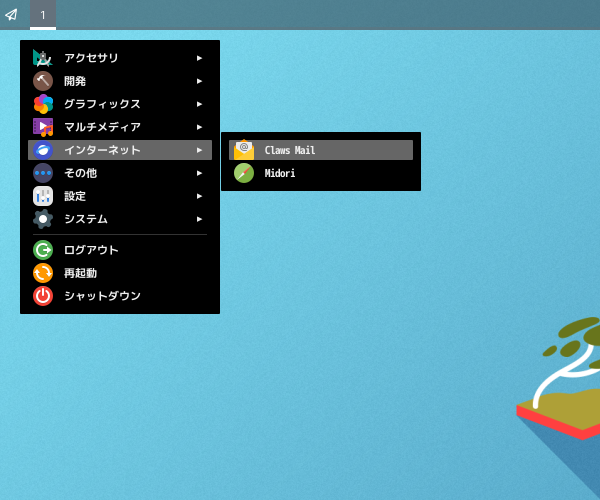The width and height of the screenshot is (600, 500).
Task: Expand インターネット submenu arrow
Action: click(199, 150)
